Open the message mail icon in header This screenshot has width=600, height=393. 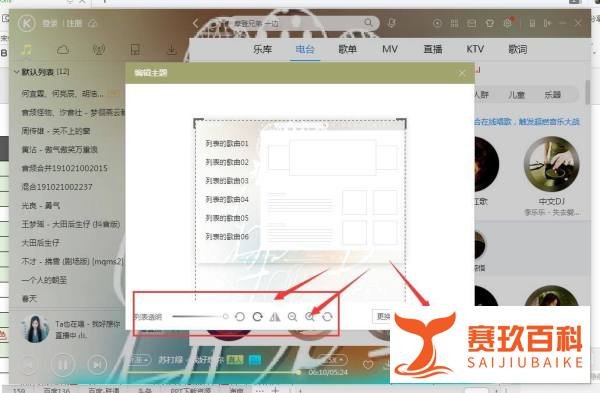click(x=472, y=23)
